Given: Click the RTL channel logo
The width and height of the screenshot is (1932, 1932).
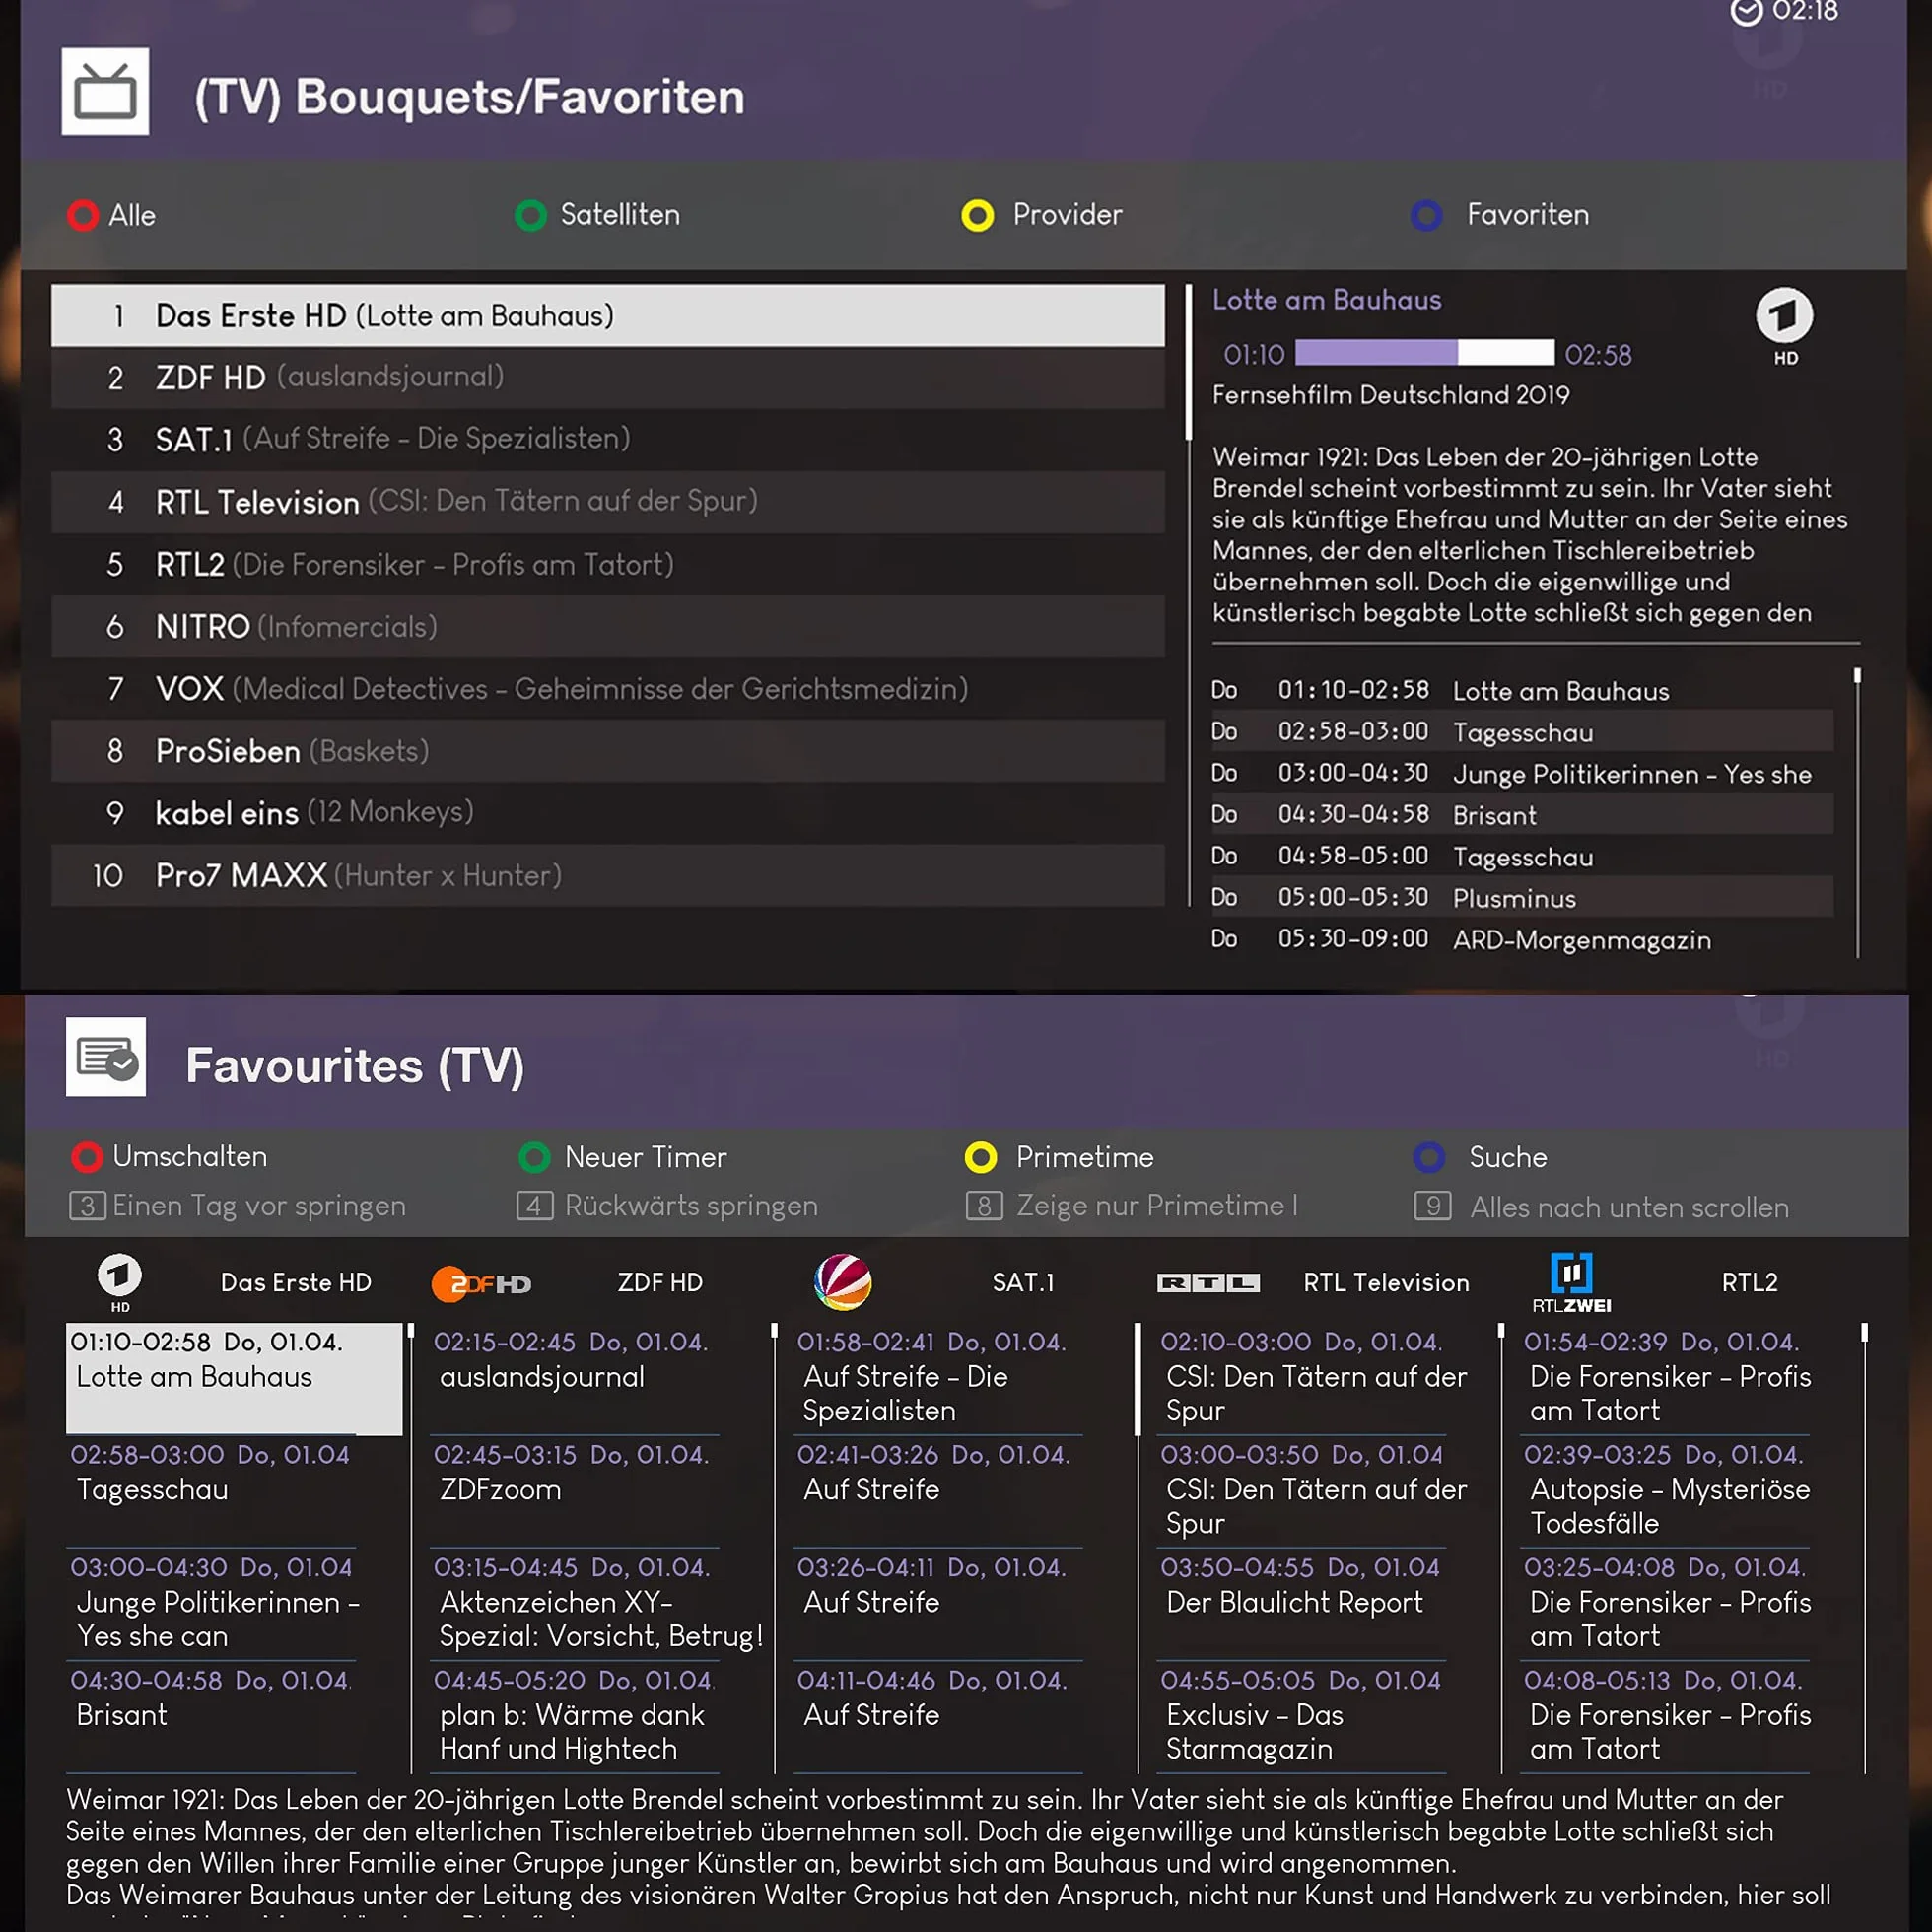Looking at the screenshot, I should pyautogui.click(x=1208, y=1283).
